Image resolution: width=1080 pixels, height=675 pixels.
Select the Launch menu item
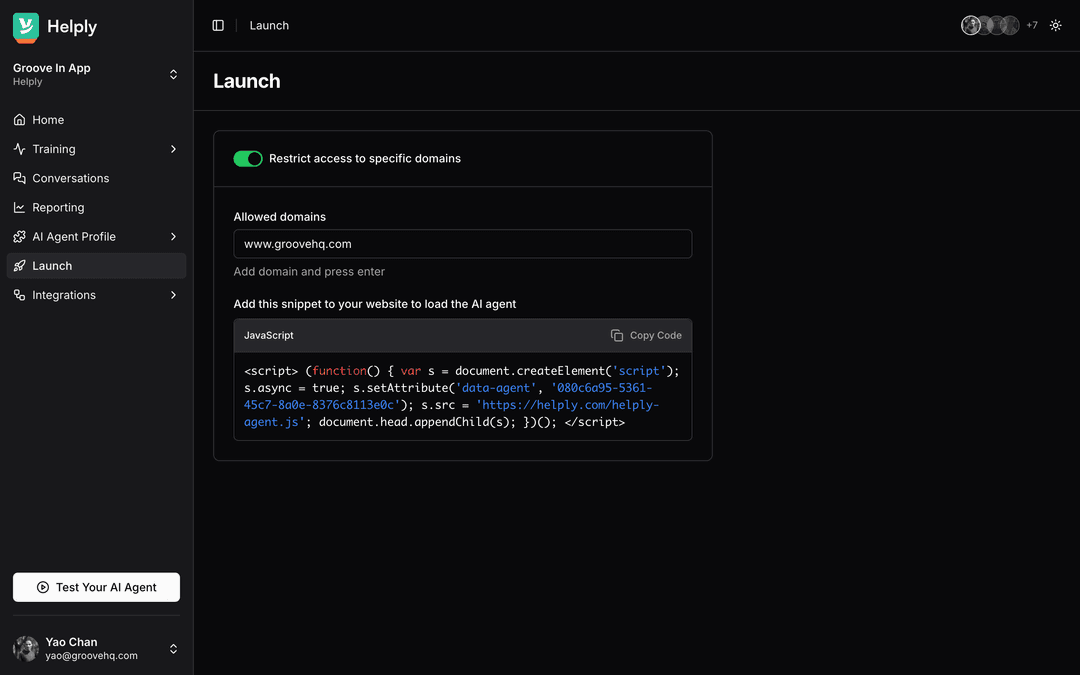coord(96,266)
